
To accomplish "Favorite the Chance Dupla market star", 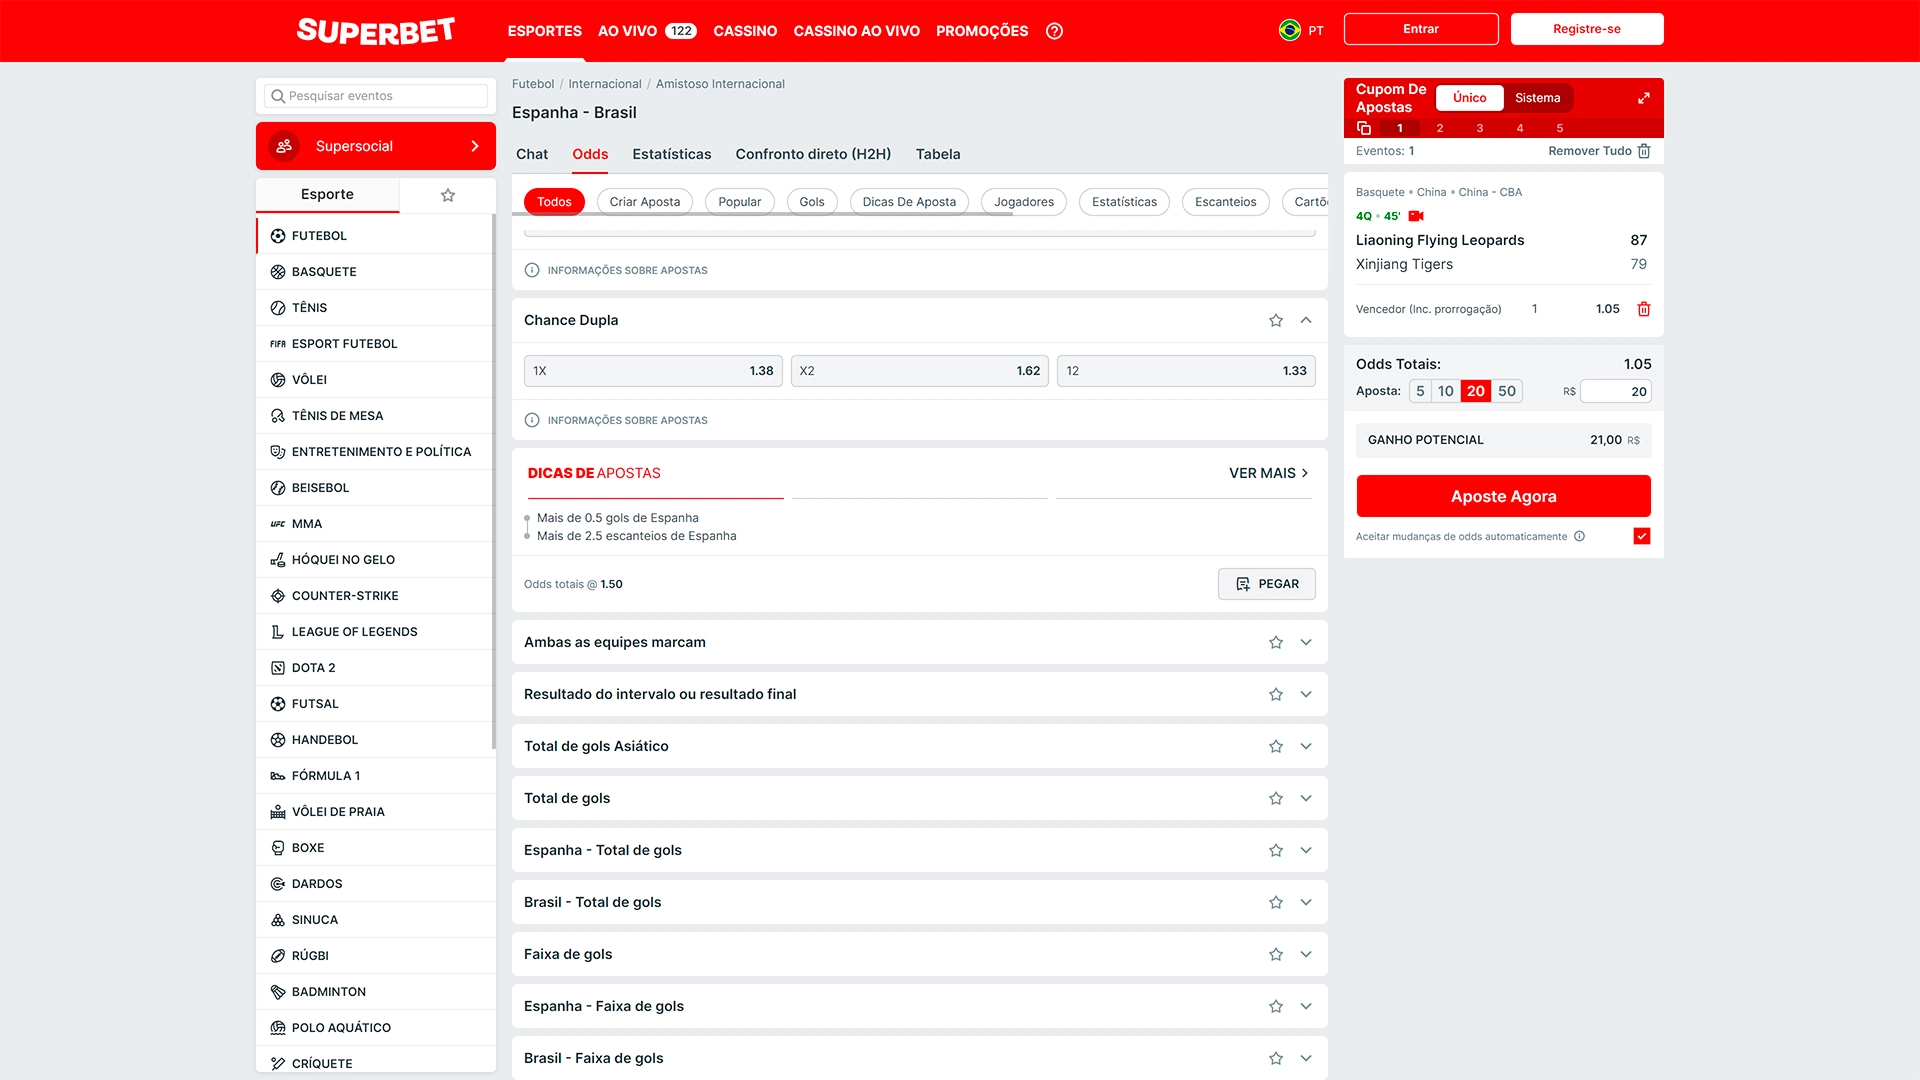I will pos(1276,320).
